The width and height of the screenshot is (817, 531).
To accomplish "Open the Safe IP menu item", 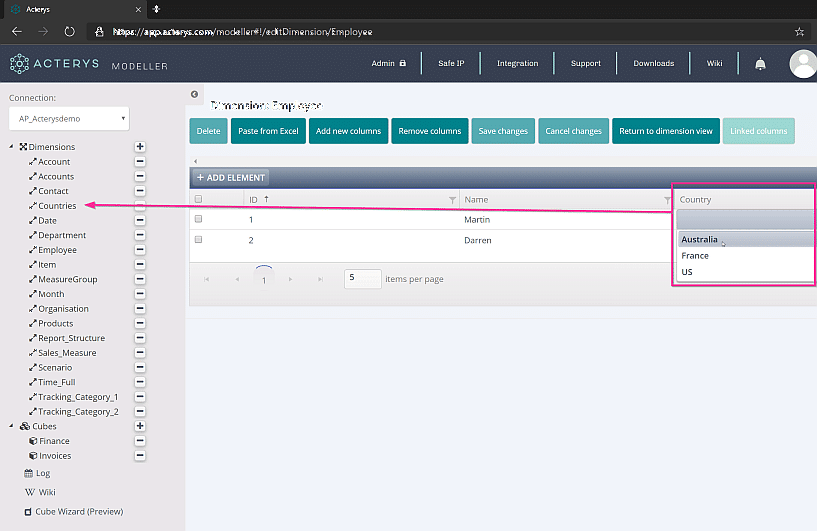I will click(451, 63).
